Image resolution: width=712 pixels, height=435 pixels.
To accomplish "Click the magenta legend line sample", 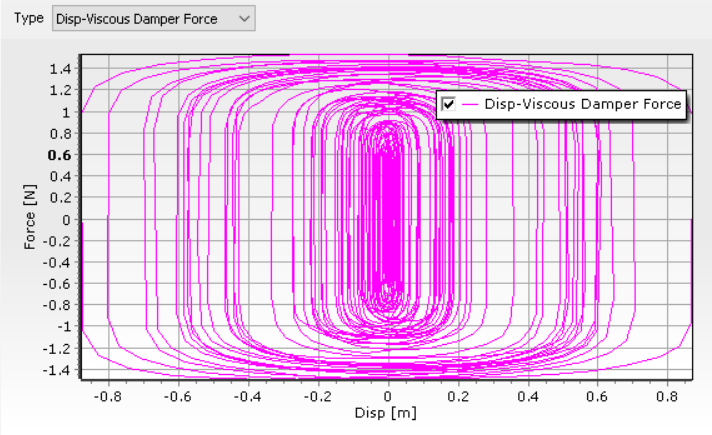I will [x=470, y=104].
